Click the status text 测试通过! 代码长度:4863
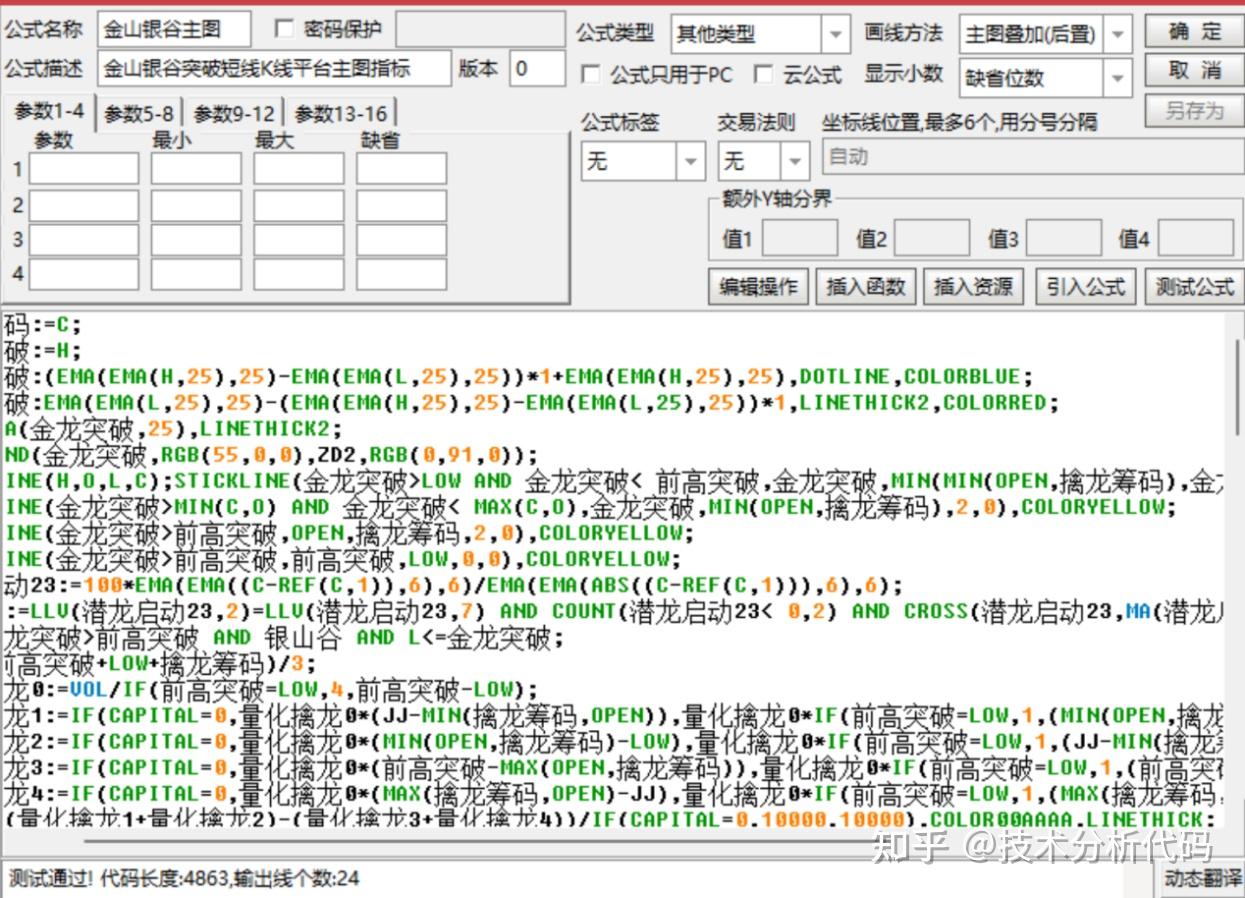The height and width of the screenshot is (898, 1245). (x=184, y=879)
